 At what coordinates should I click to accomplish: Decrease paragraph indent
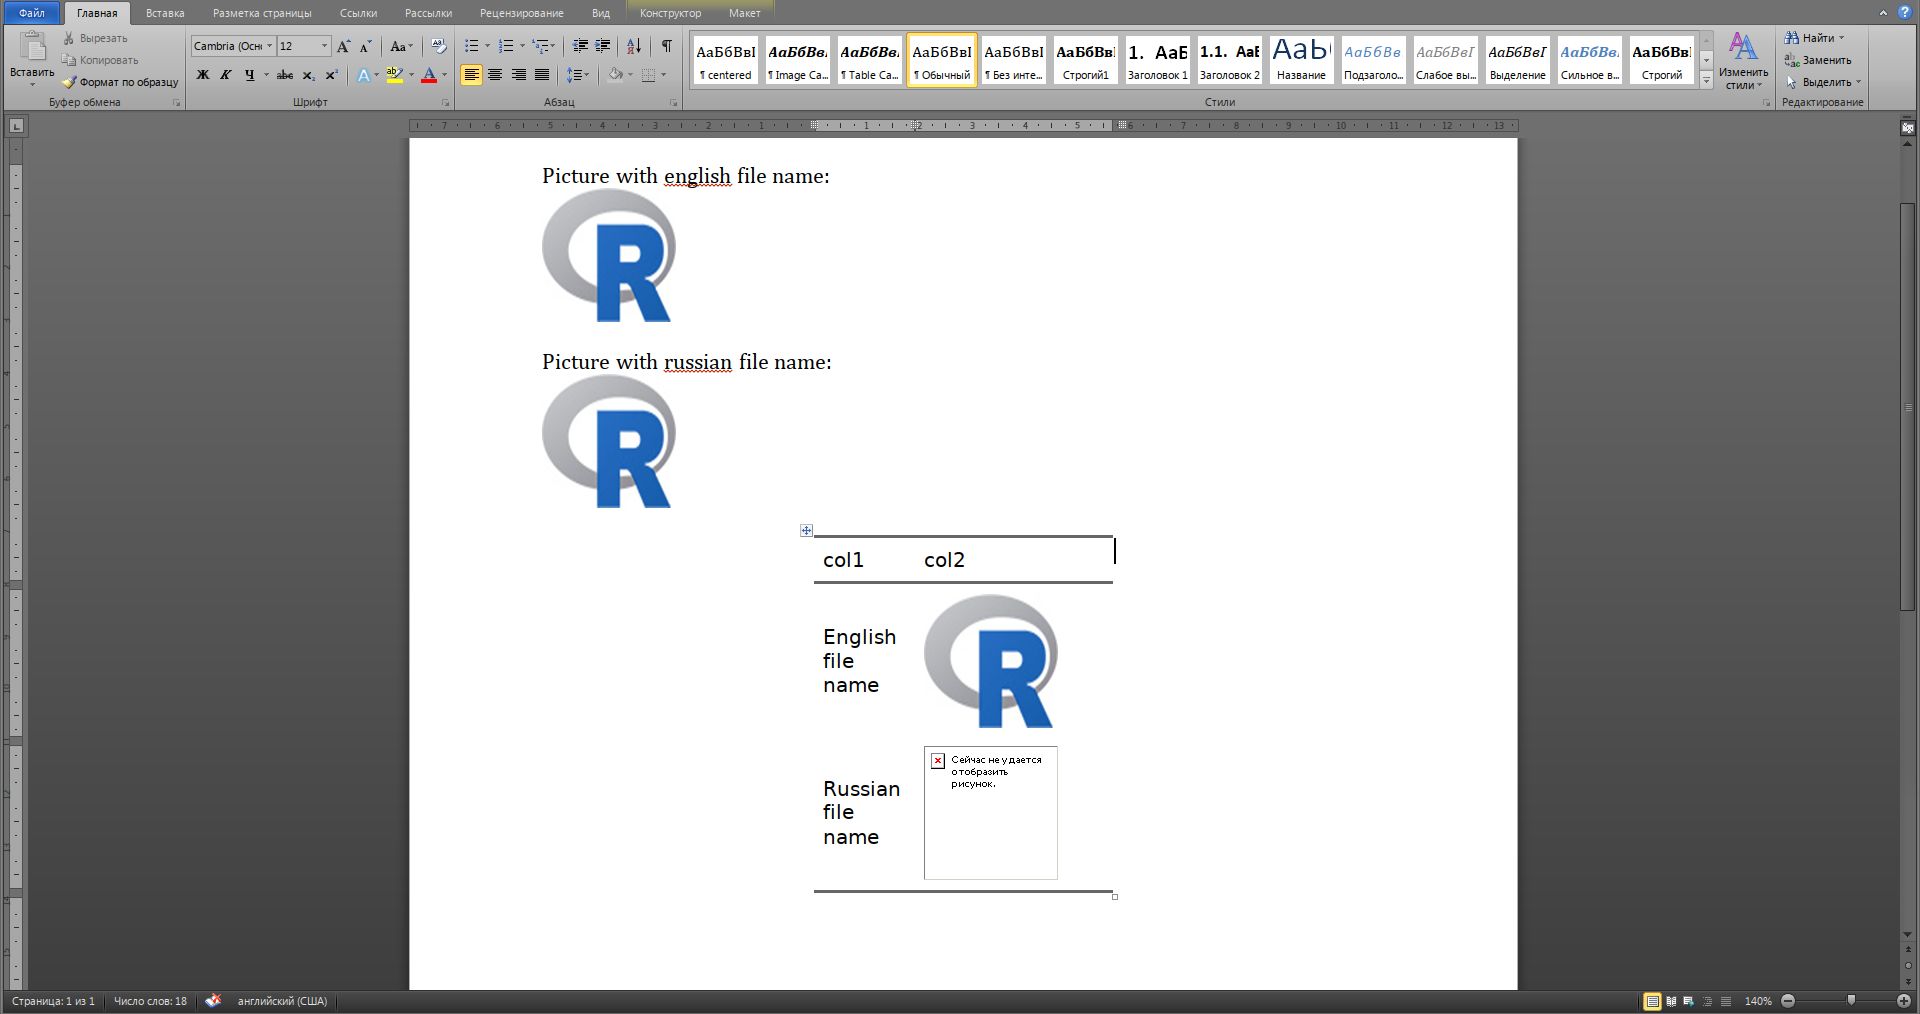[x=580, y=46]
